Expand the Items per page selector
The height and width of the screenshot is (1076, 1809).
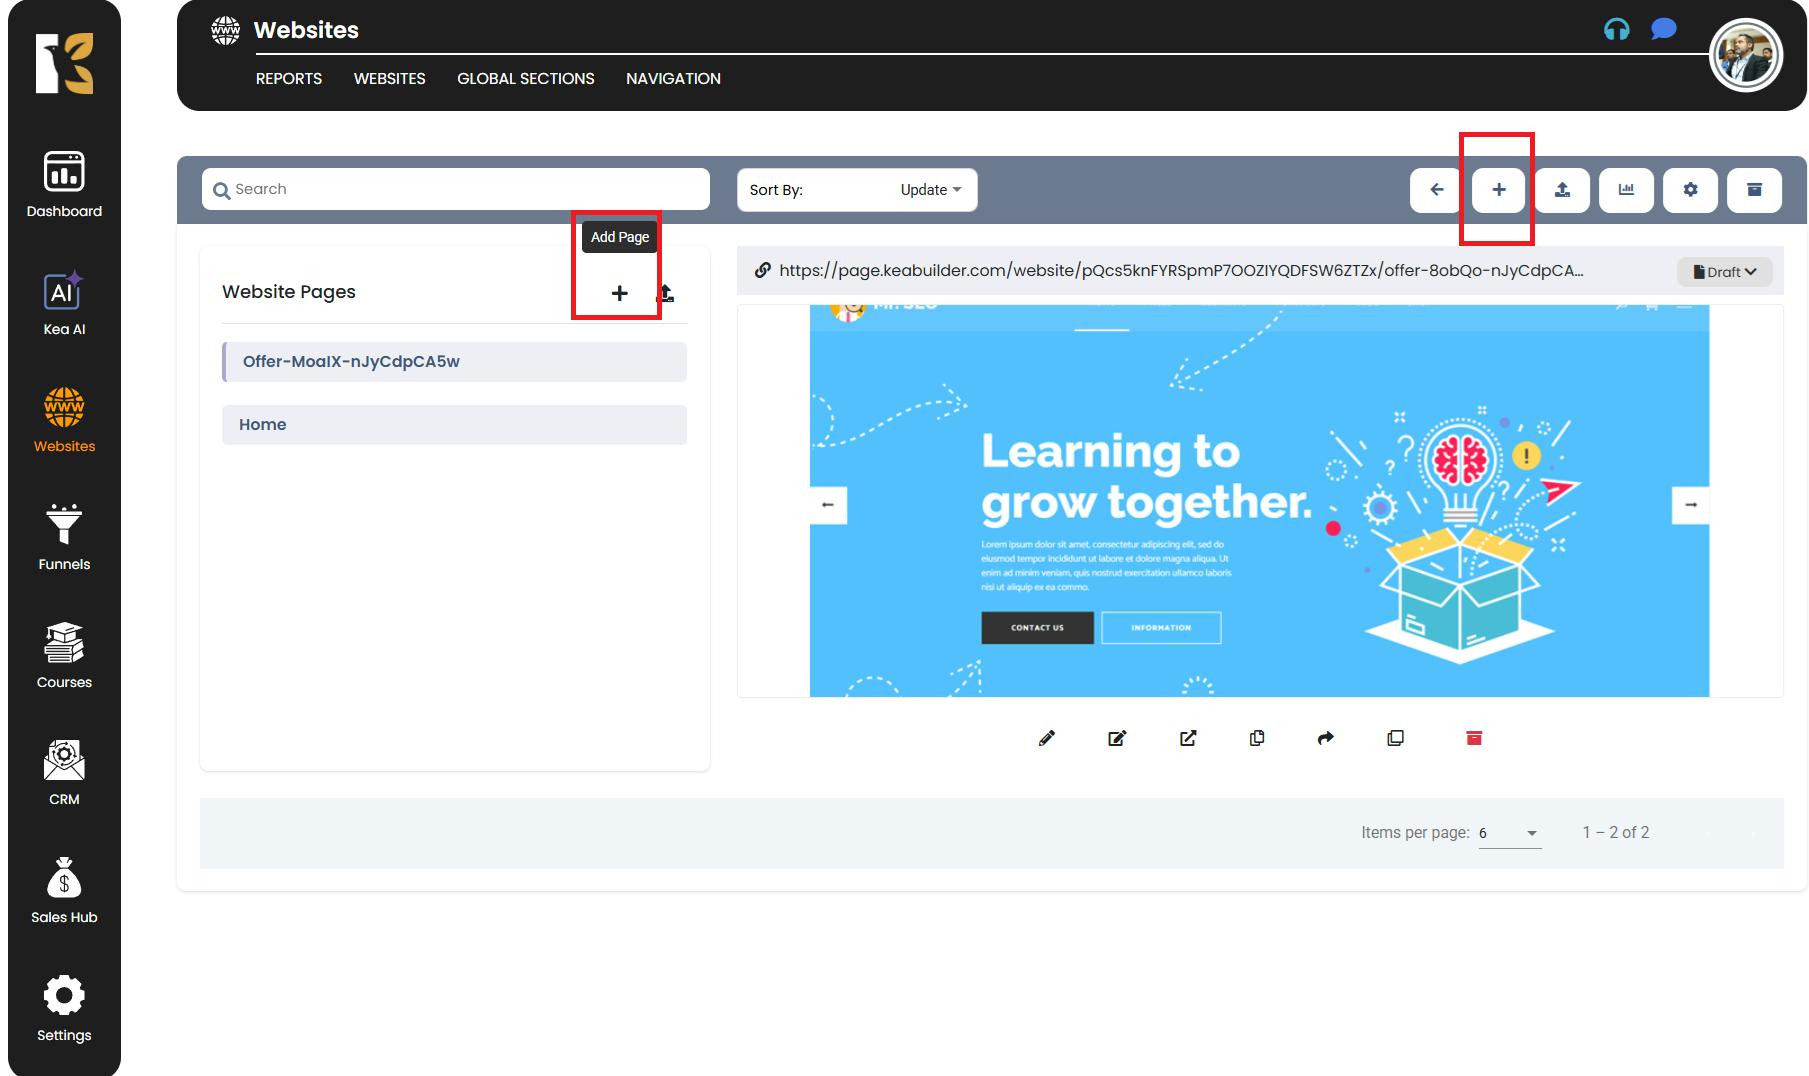pos(1509,833)
